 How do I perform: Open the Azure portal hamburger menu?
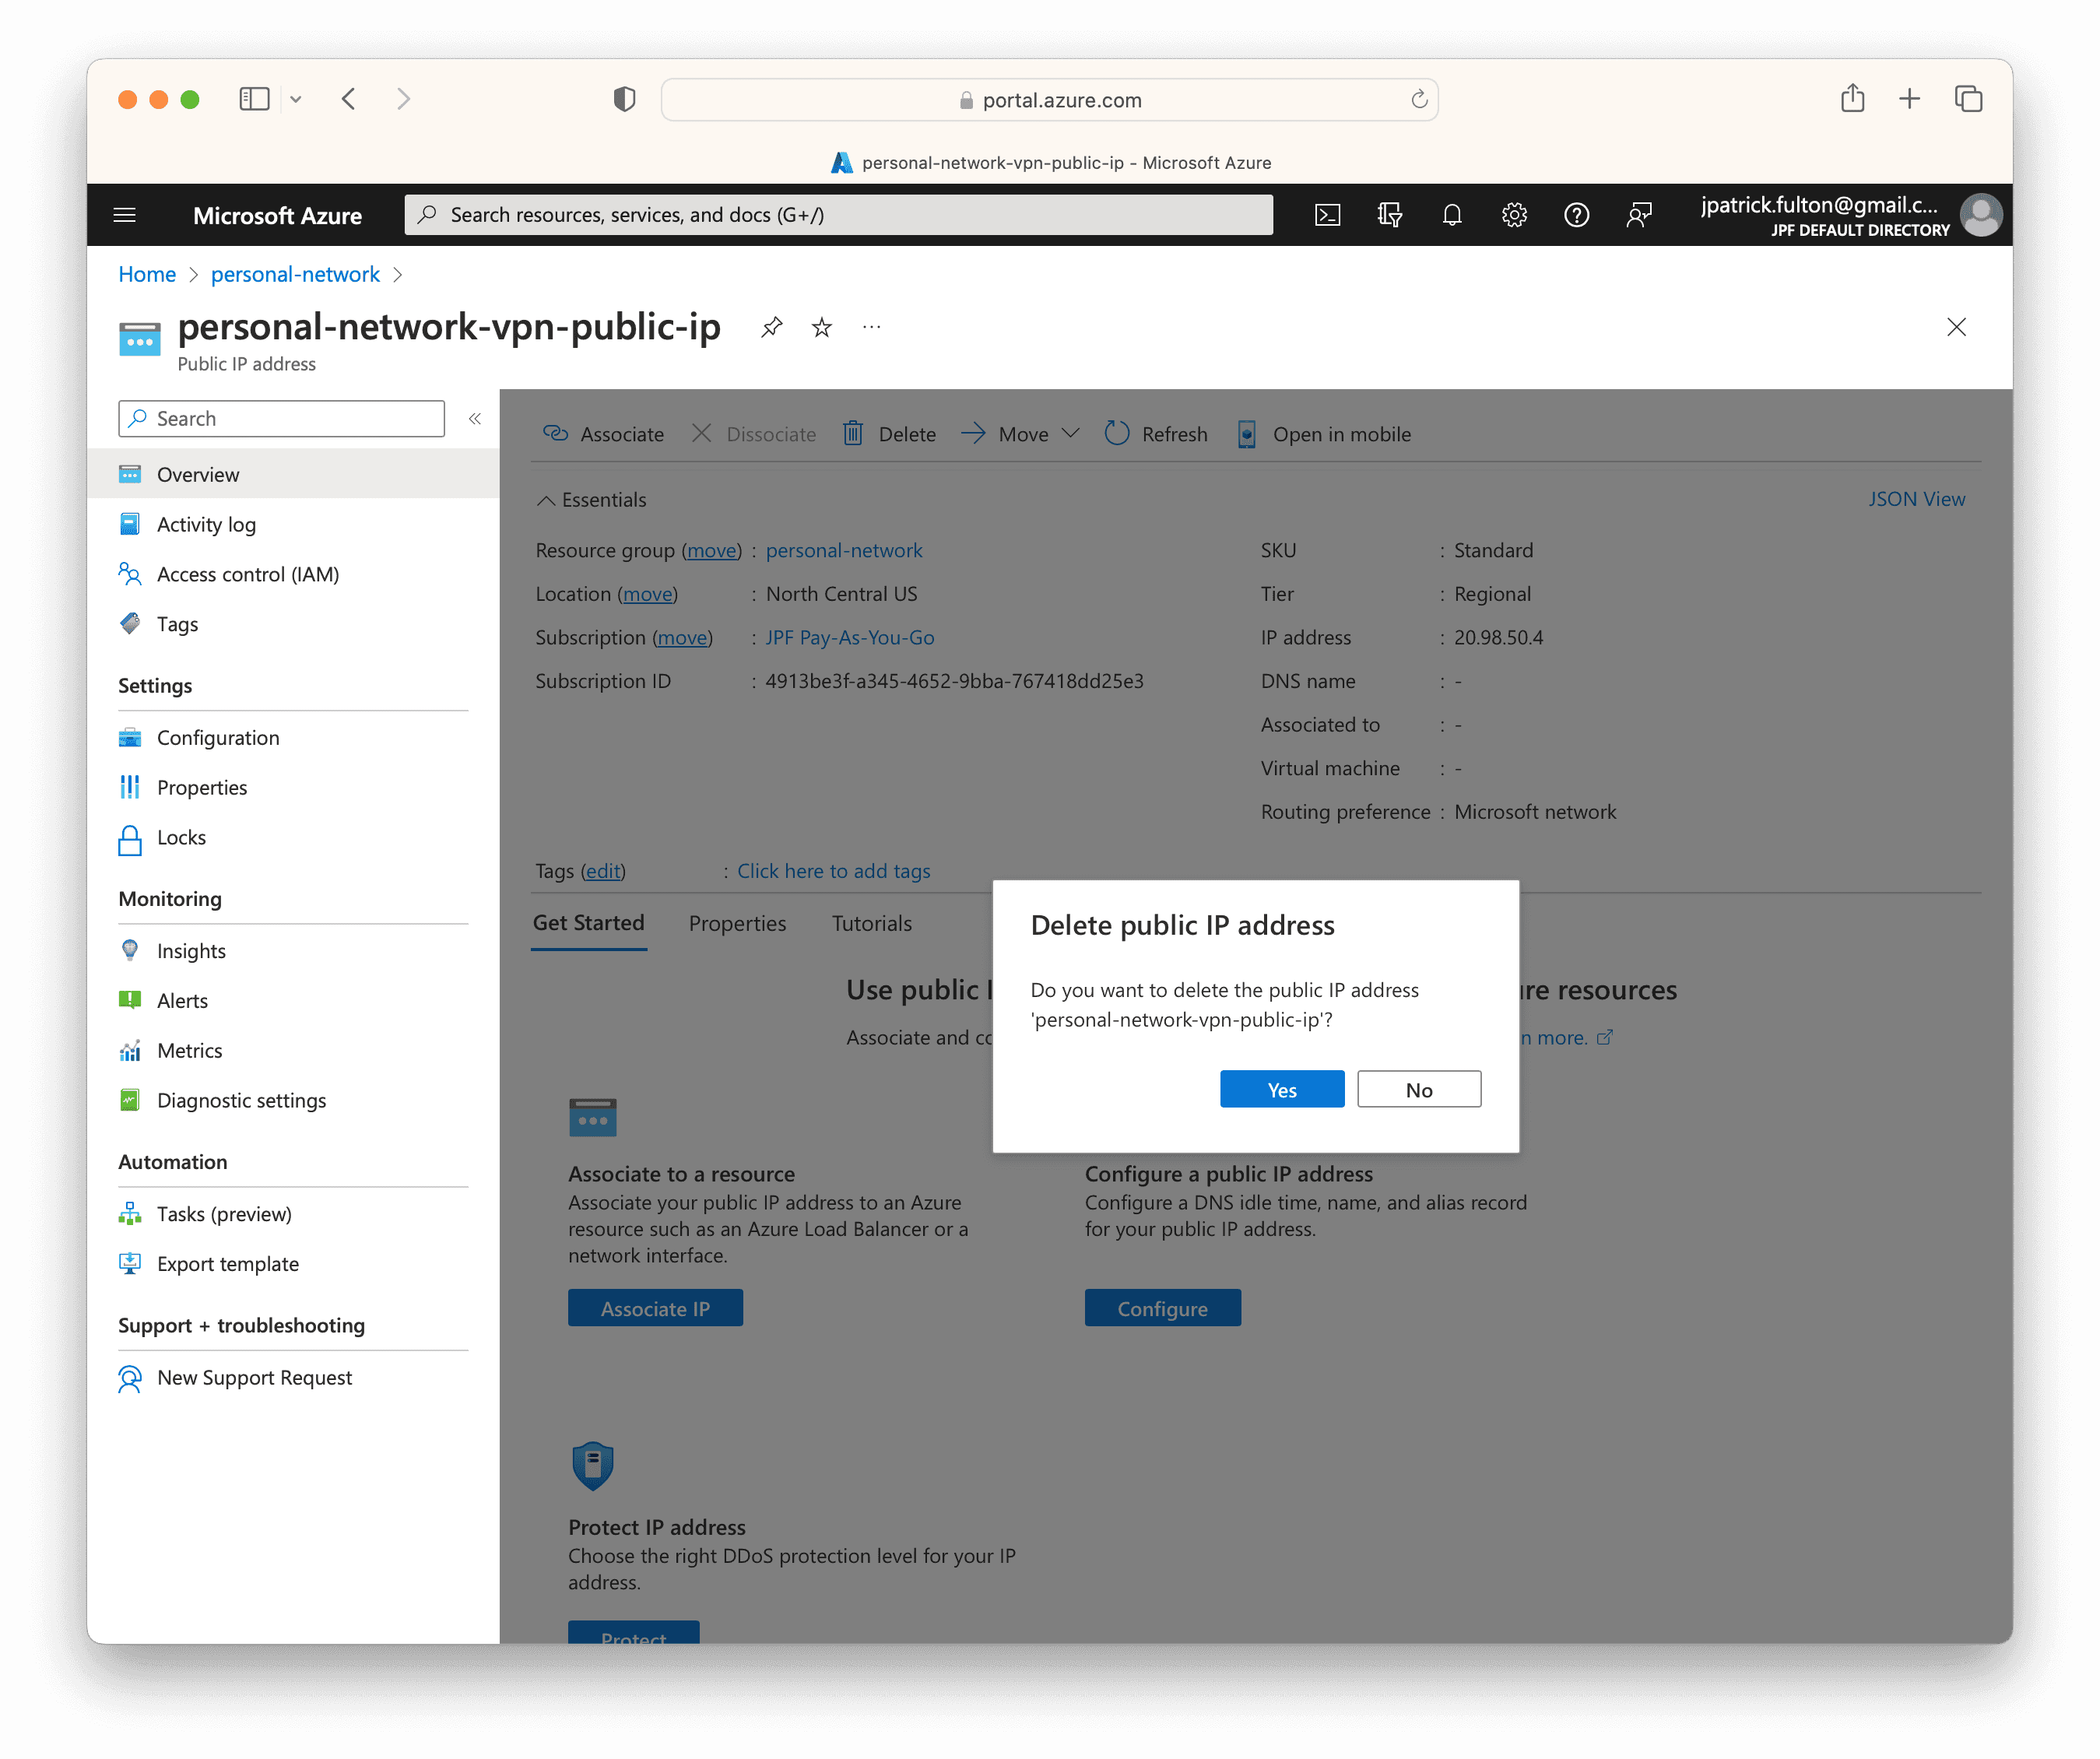click(x=125, y=215)
